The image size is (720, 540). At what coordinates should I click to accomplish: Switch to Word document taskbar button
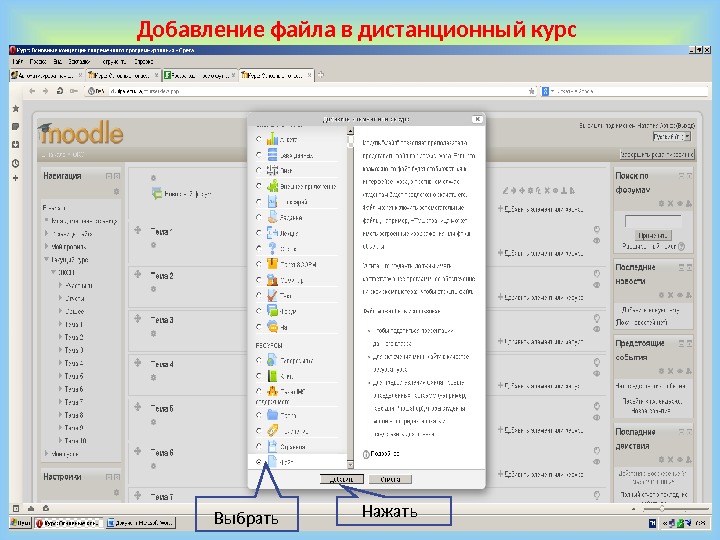tap(141, 523)
